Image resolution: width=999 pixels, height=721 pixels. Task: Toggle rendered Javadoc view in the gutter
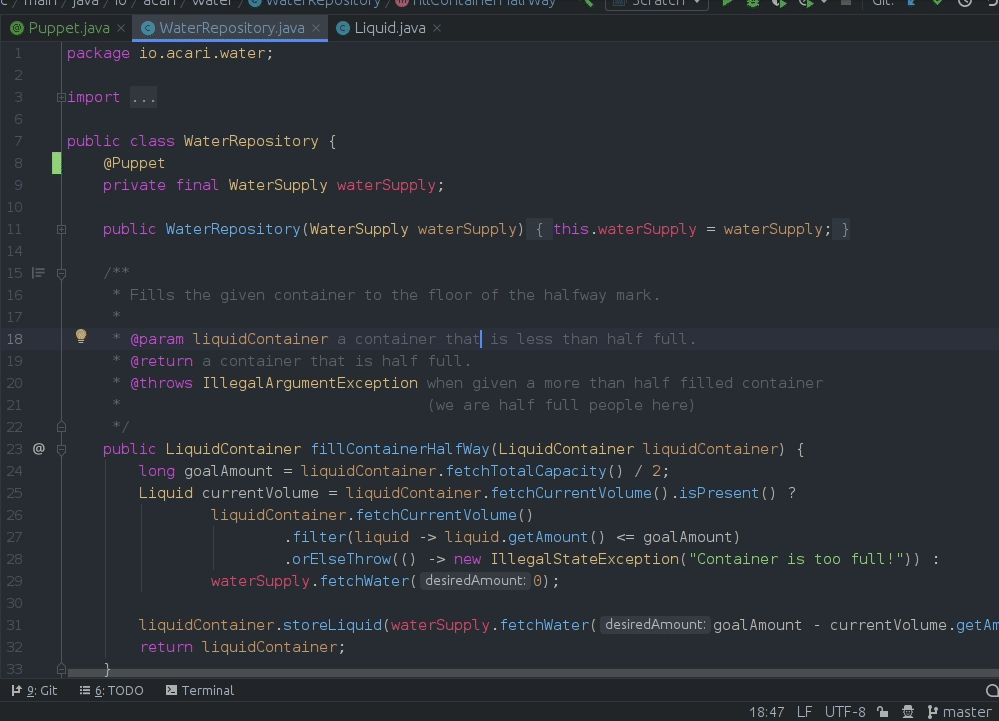click(x=38, y=272)
